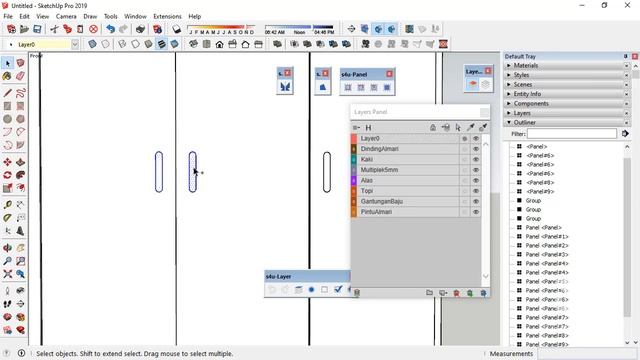Image resolution: width=640 pixels, height=360 pixels.
Task: Select the Rotate tool
Action: tap(7, 176)
